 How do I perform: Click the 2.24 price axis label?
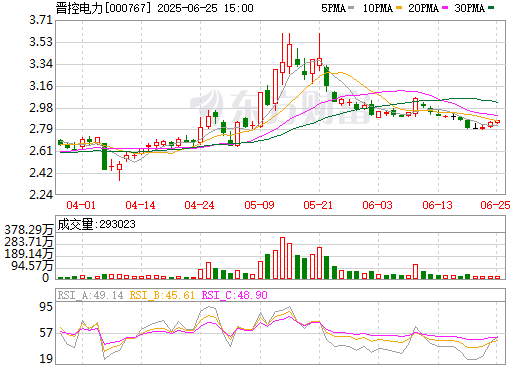point(41,195)
